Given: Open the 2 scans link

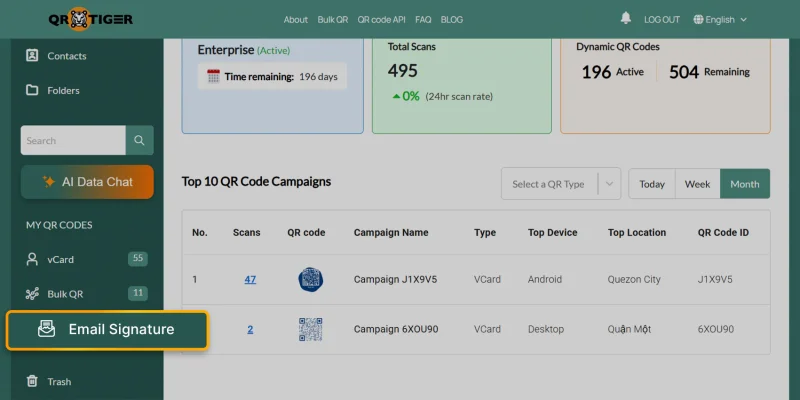Looking at the screenshot, I should [250, 330].
